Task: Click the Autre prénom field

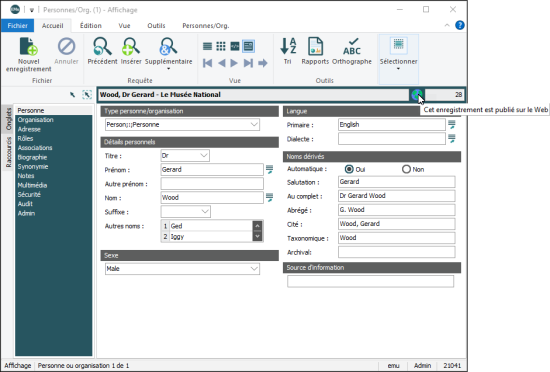Action: (212, 184)
